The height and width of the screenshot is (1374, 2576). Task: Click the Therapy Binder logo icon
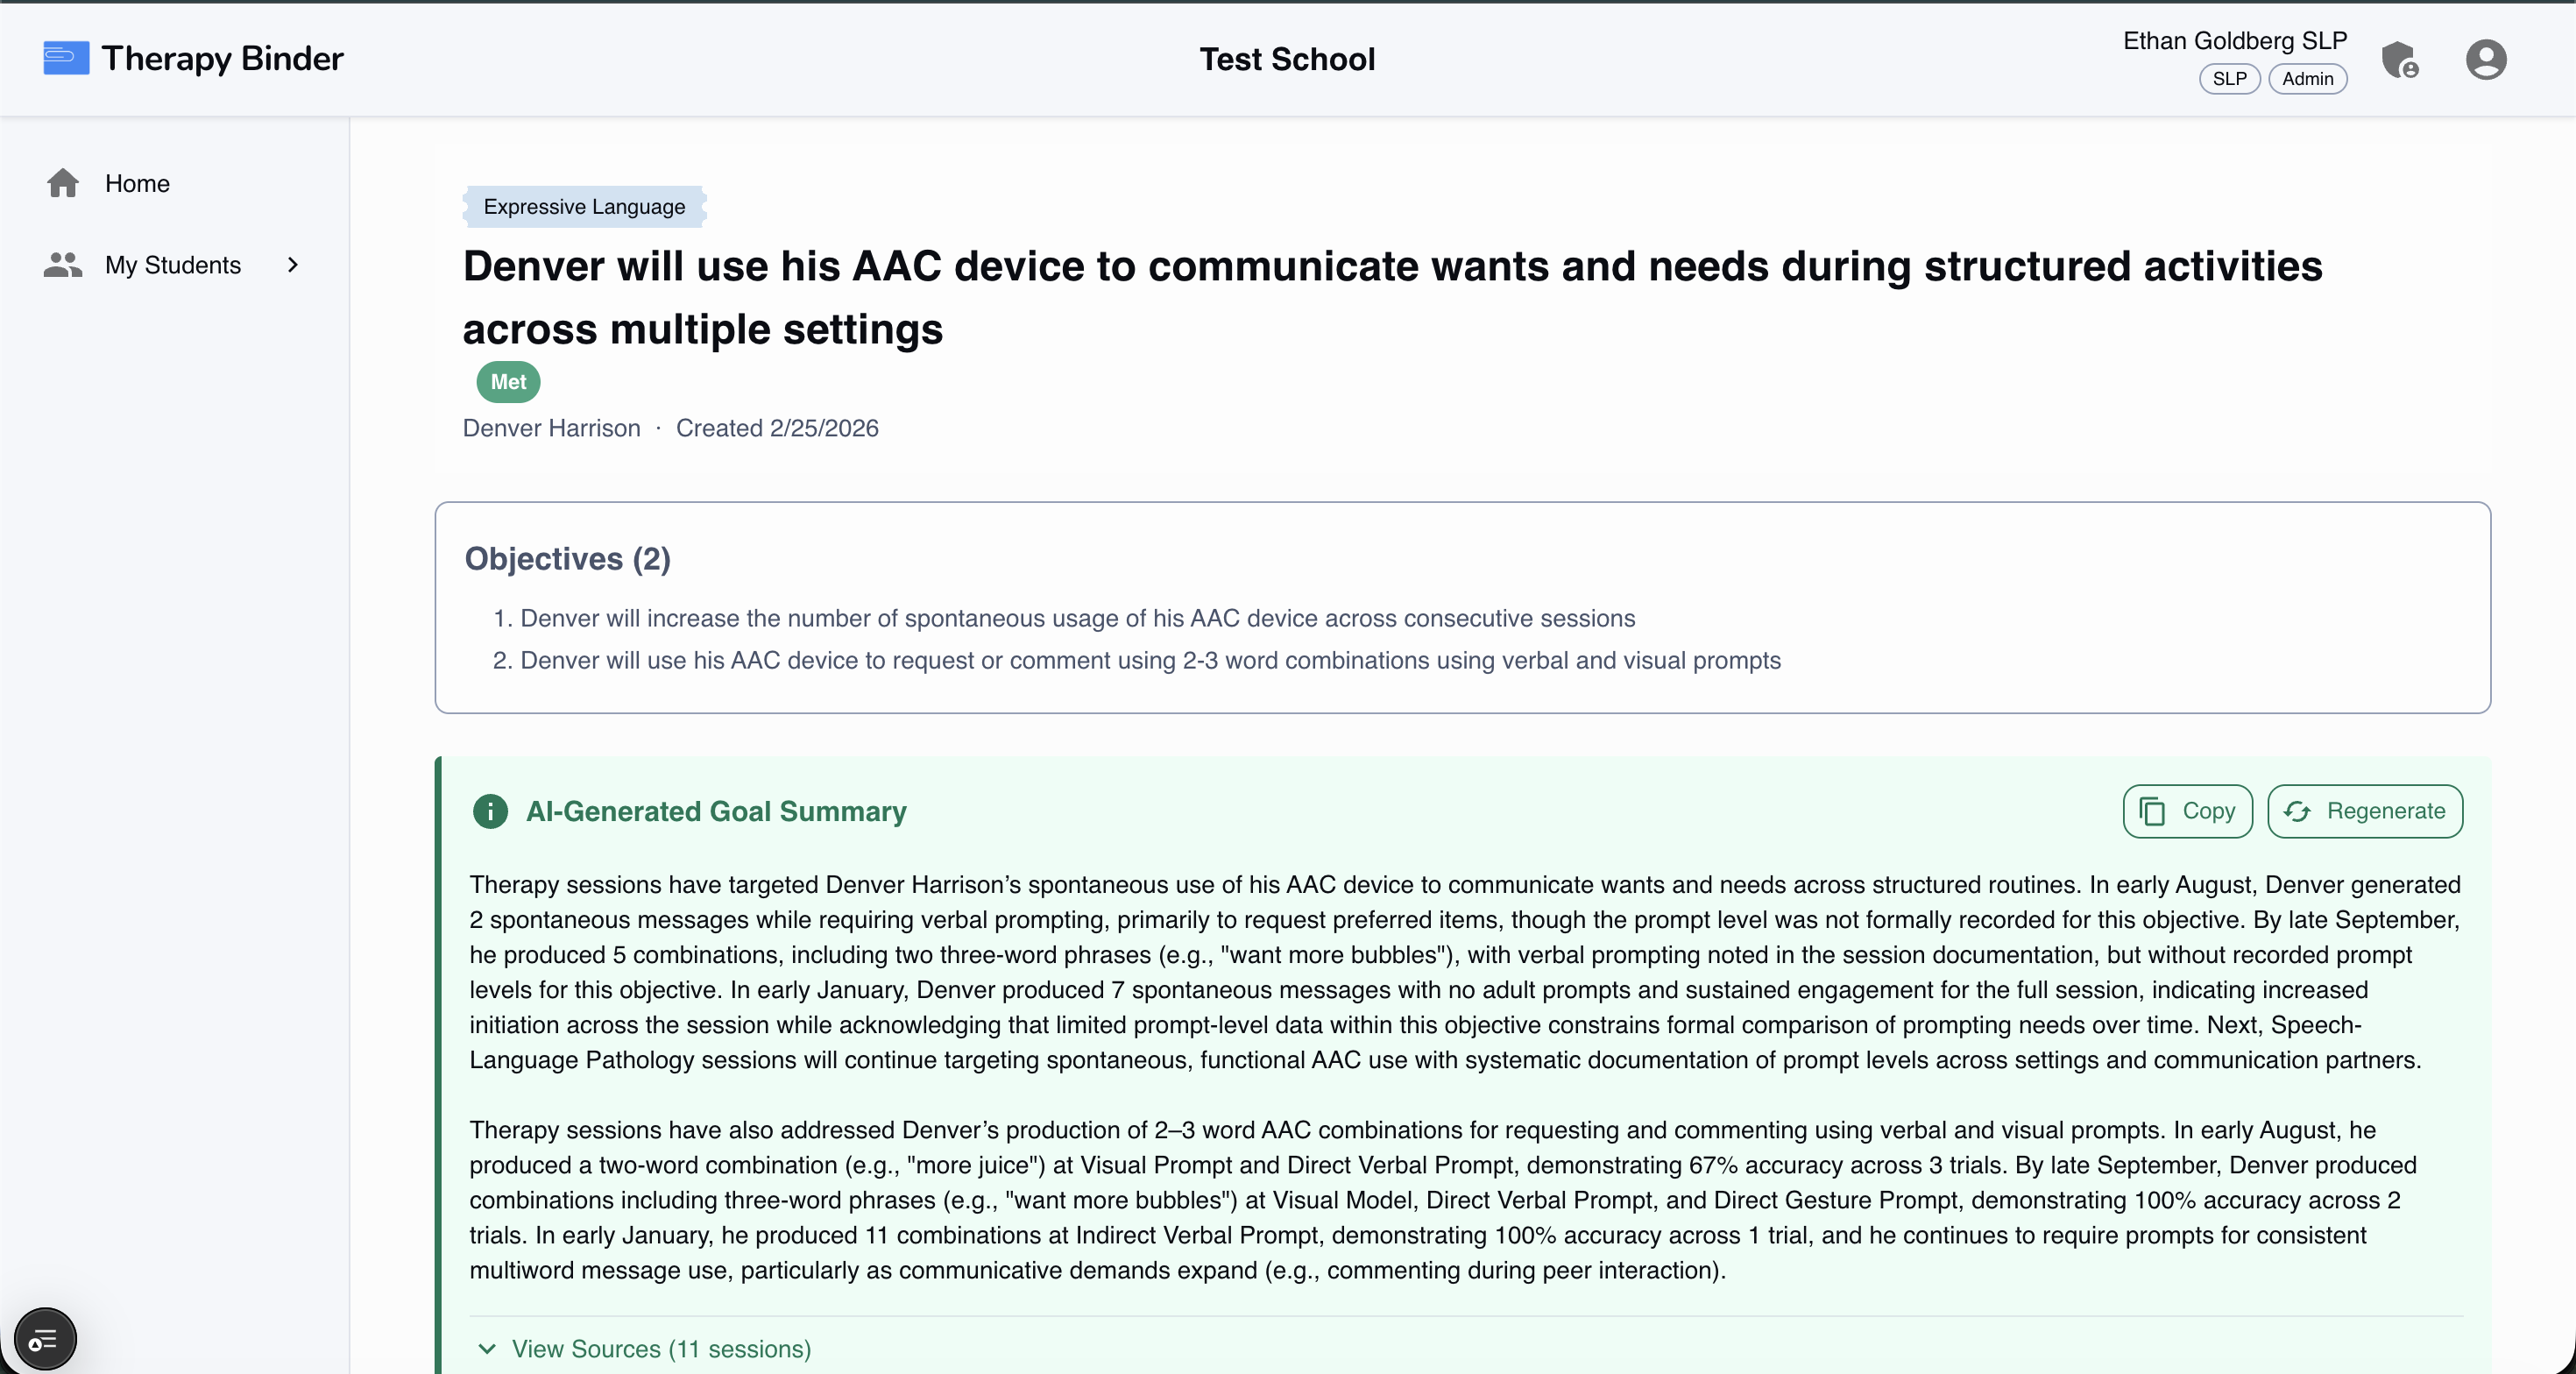(x=66, y=58)
